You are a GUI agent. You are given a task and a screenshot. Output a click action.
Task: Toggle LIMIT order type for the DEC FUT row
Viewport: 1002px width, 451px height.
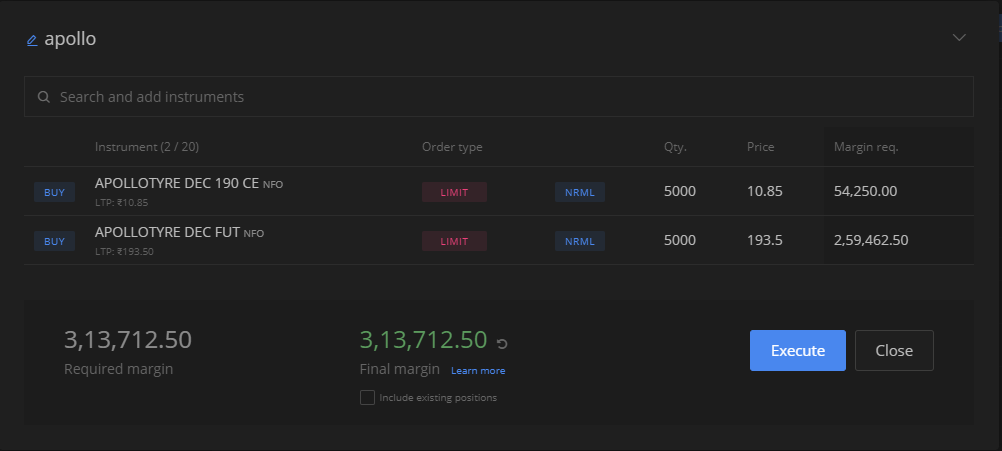click(x=454, y=241)
